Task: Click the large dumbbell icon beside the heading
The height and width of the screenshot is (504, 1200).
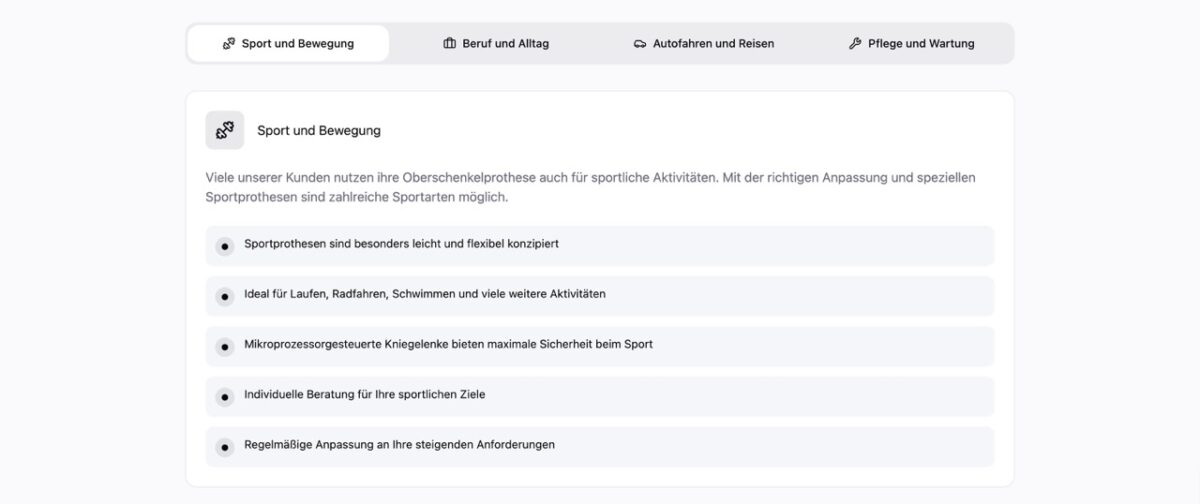Action: [225, 130]
